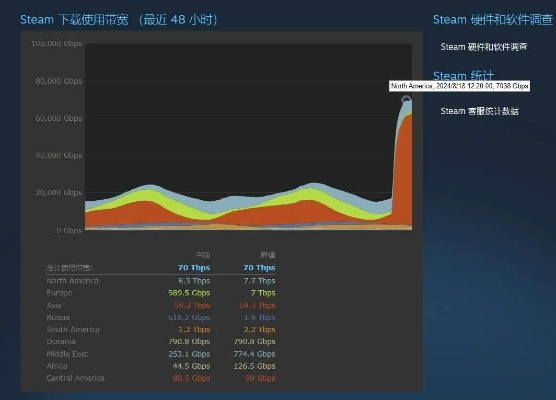The image size is (556, 400).
Task: Click the Steam 硬件和软件调查 sub-link
Action: click(x=484, y=47)
